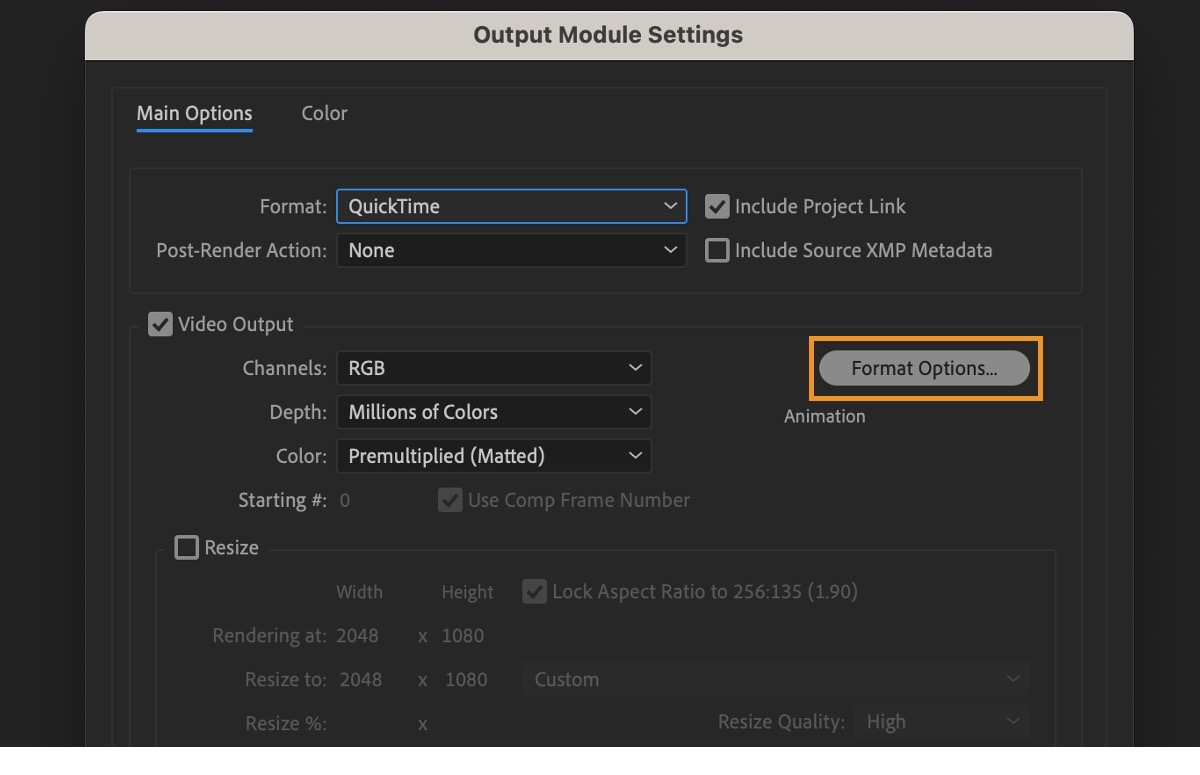The image size is (1200, 775).
Task: Open the Channels dropdown set to RGB
Action: pyautogui.click(x=494, y=368)
